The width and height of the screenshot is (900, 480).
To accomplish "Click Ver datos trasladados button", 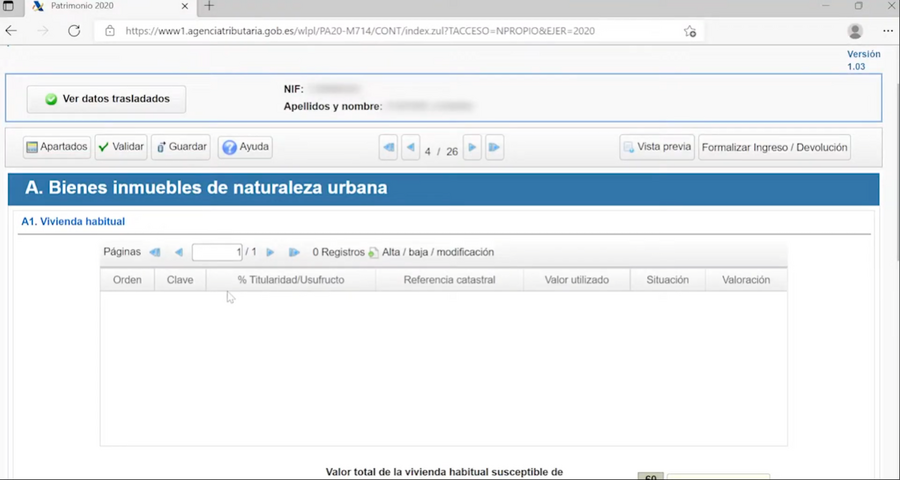I will coord(106,99).
